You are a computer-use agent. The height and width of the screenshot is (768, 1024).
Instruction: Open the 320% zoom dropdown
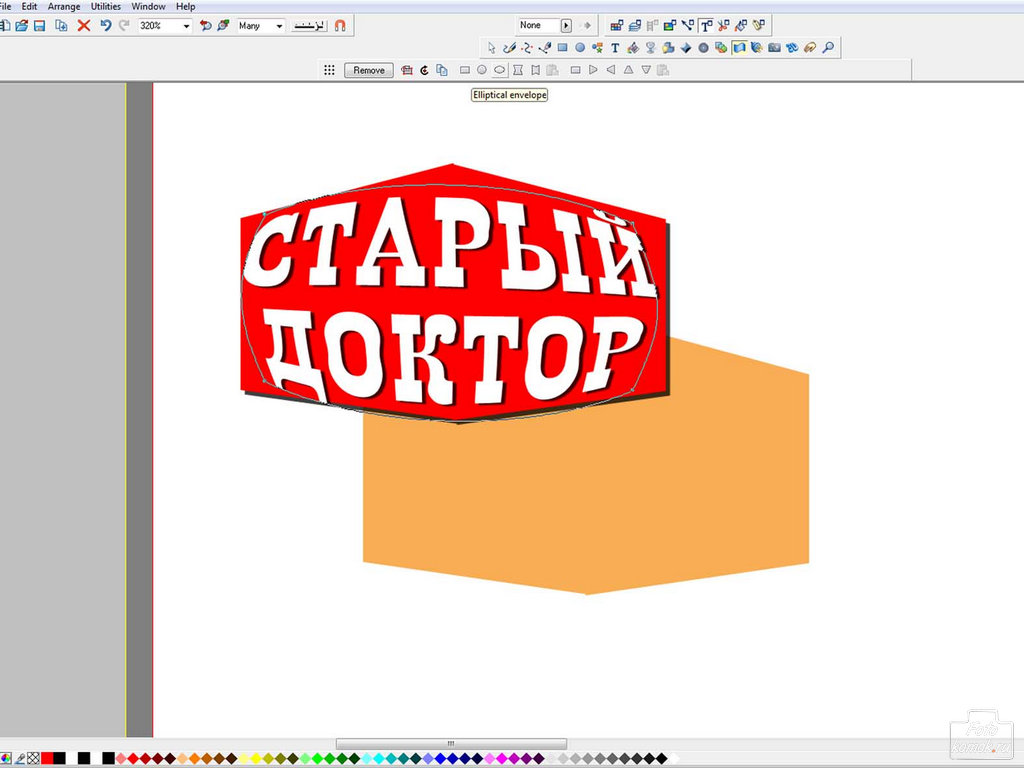click(x=186, y=26)
